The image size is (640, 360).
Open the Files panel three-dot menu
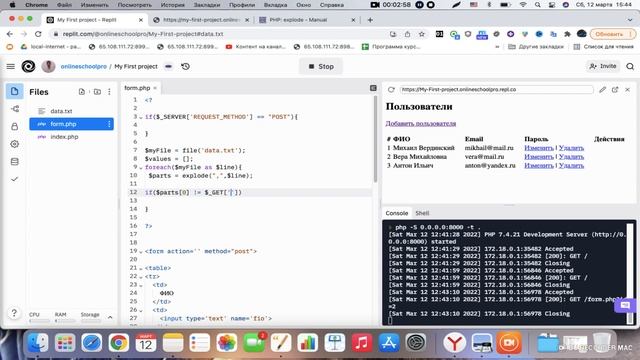109,92
